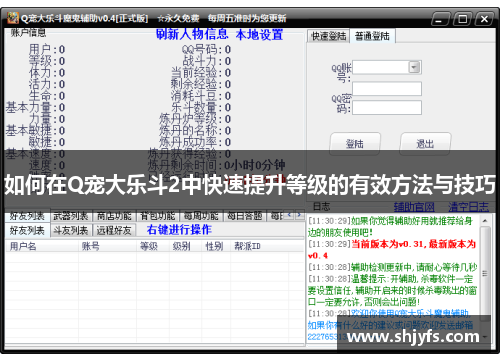The image size is (500, 362).
Task: Click the 登陆 button
Action: tap(355, 144)
